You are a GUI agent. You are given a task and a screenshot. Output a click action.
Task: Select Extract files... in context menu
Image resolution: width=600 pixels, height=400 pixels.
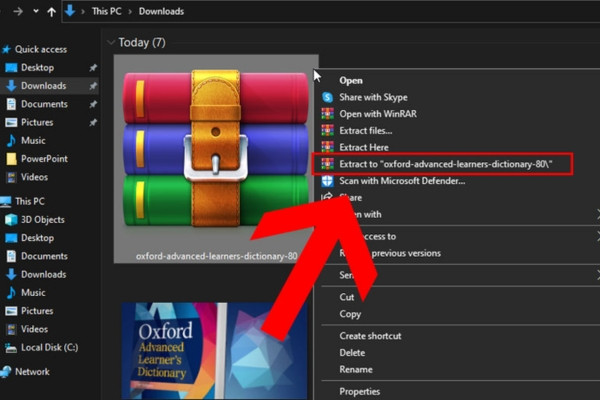[x=365, y=131]
